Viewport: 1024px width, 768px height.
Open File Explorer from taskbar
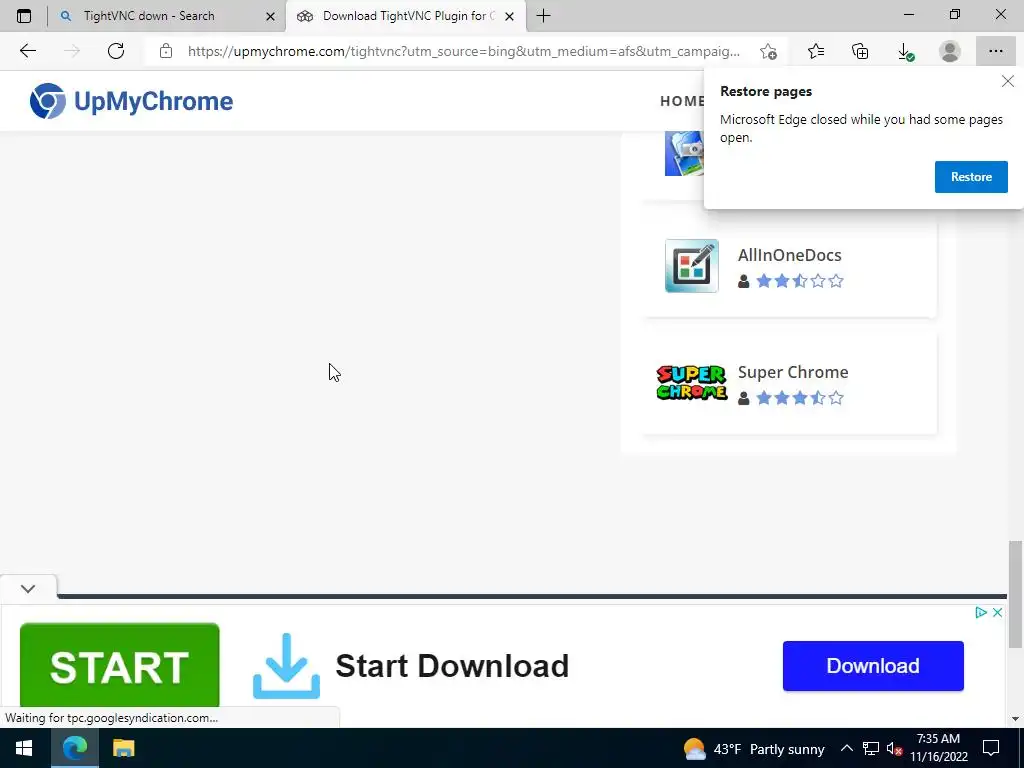pos(123,748)
